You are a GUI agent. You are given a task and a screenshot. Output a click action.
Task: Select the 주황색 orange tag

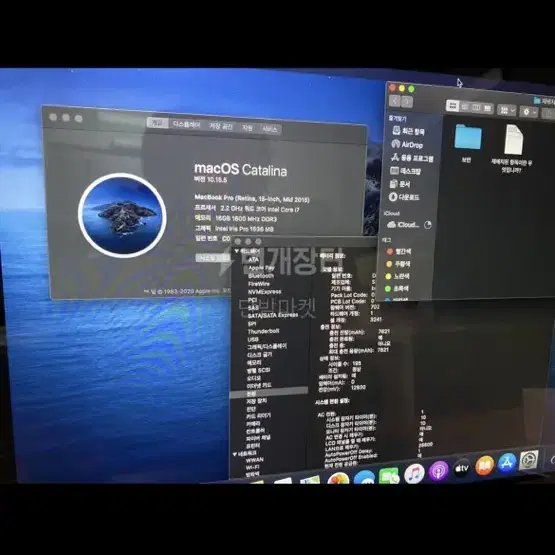point(398,264)
